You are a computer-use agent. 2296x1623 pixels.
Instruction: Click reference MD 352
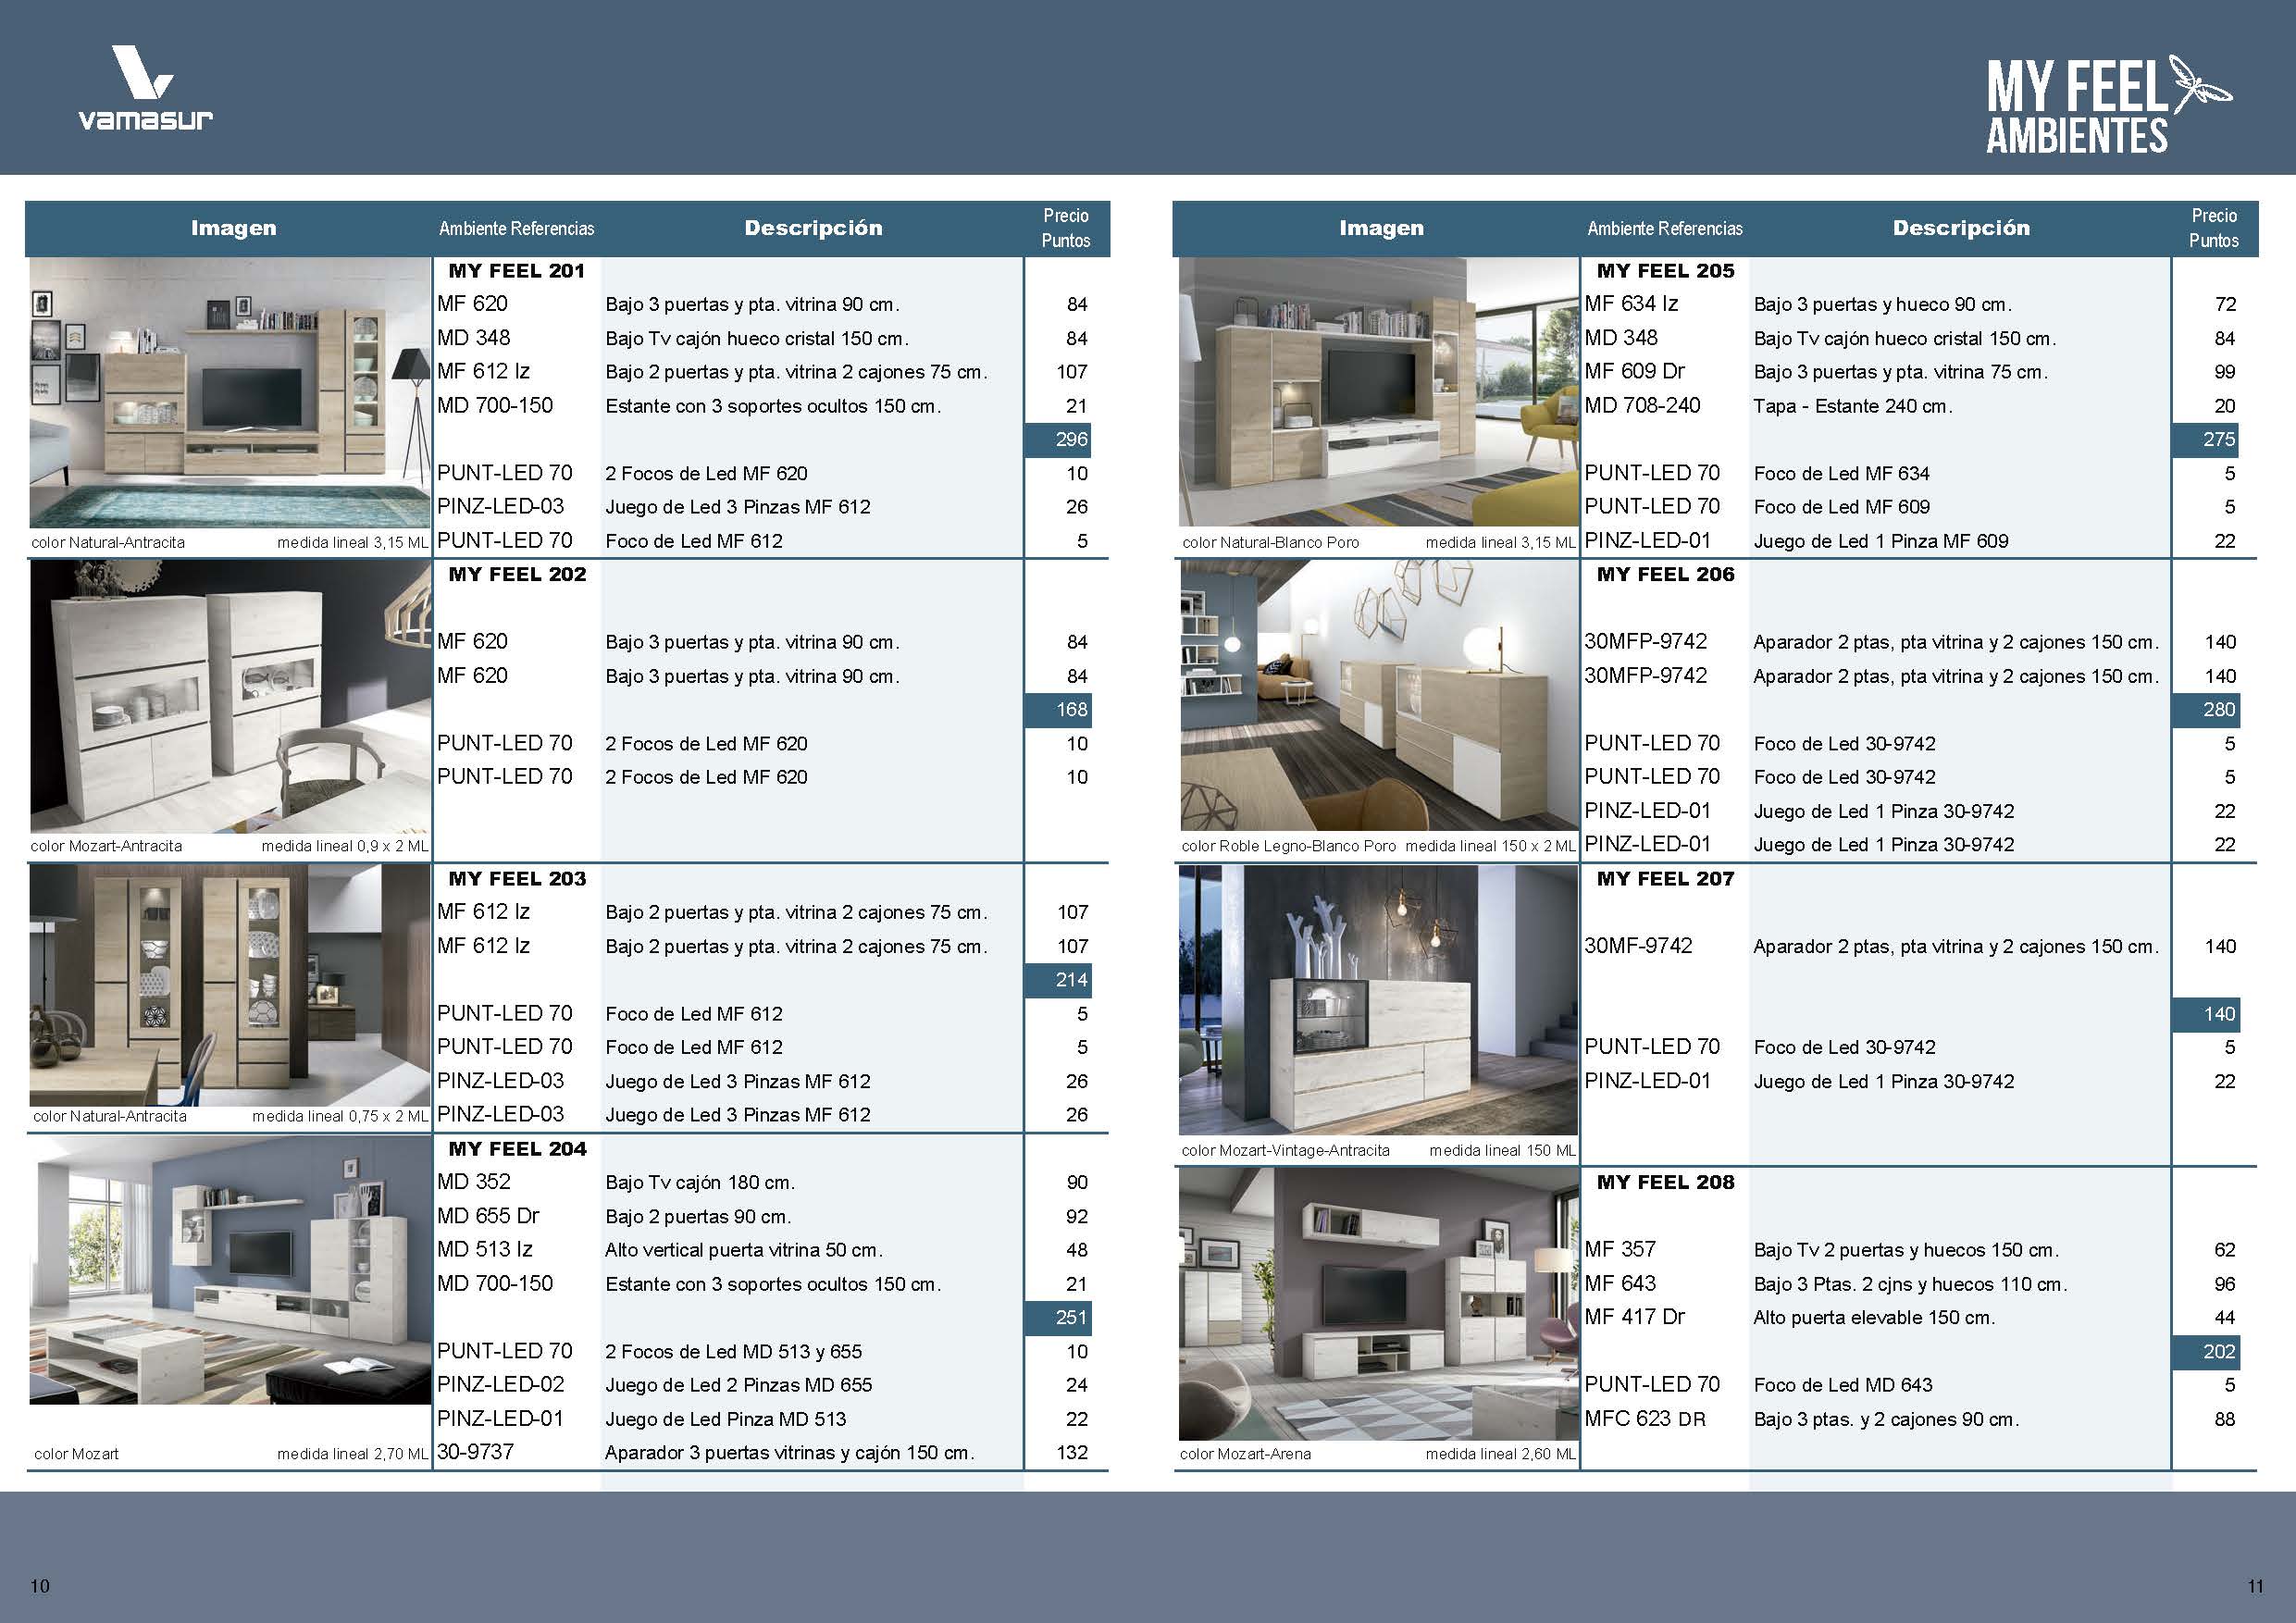(x=474, y=1182)
